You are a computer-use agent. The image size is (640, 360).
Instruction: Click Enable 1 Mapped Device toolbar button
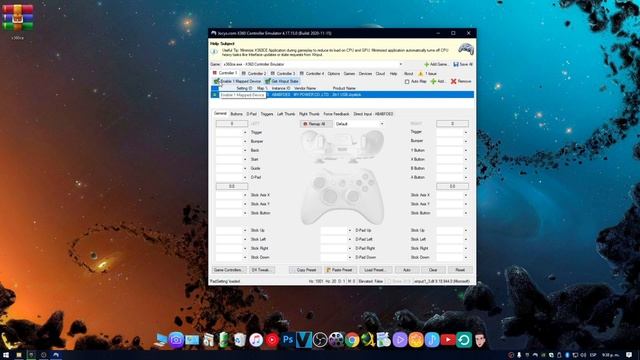tap(238, 81)
